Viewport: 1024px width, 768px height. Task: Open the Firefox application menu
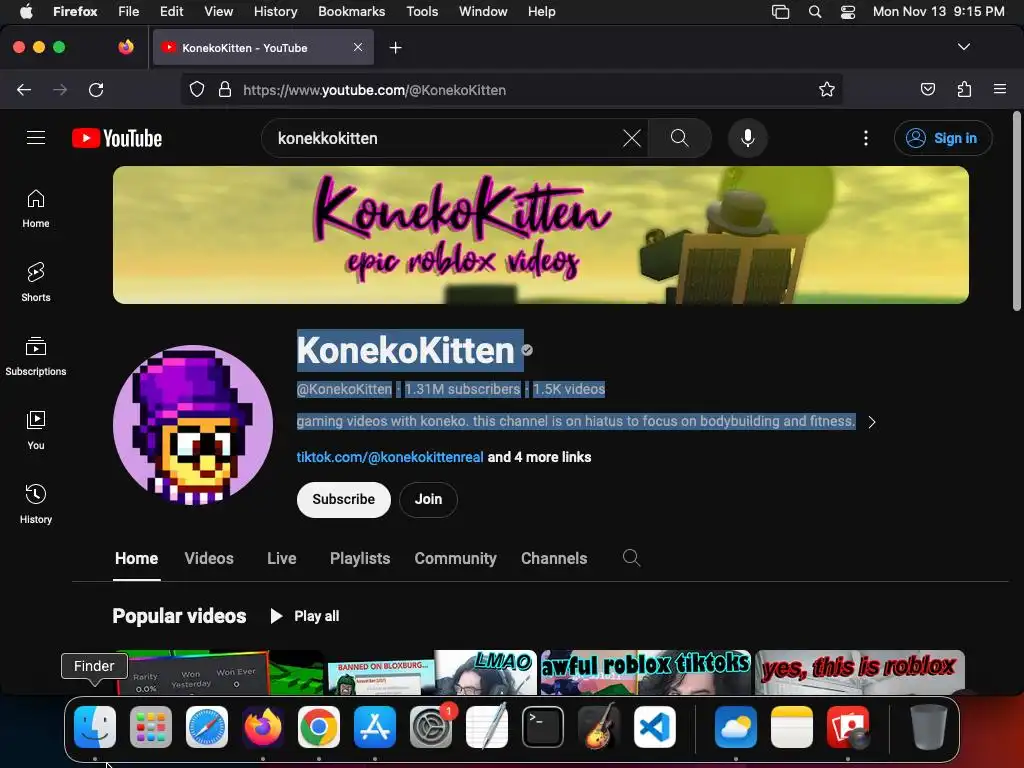[999, 89]
